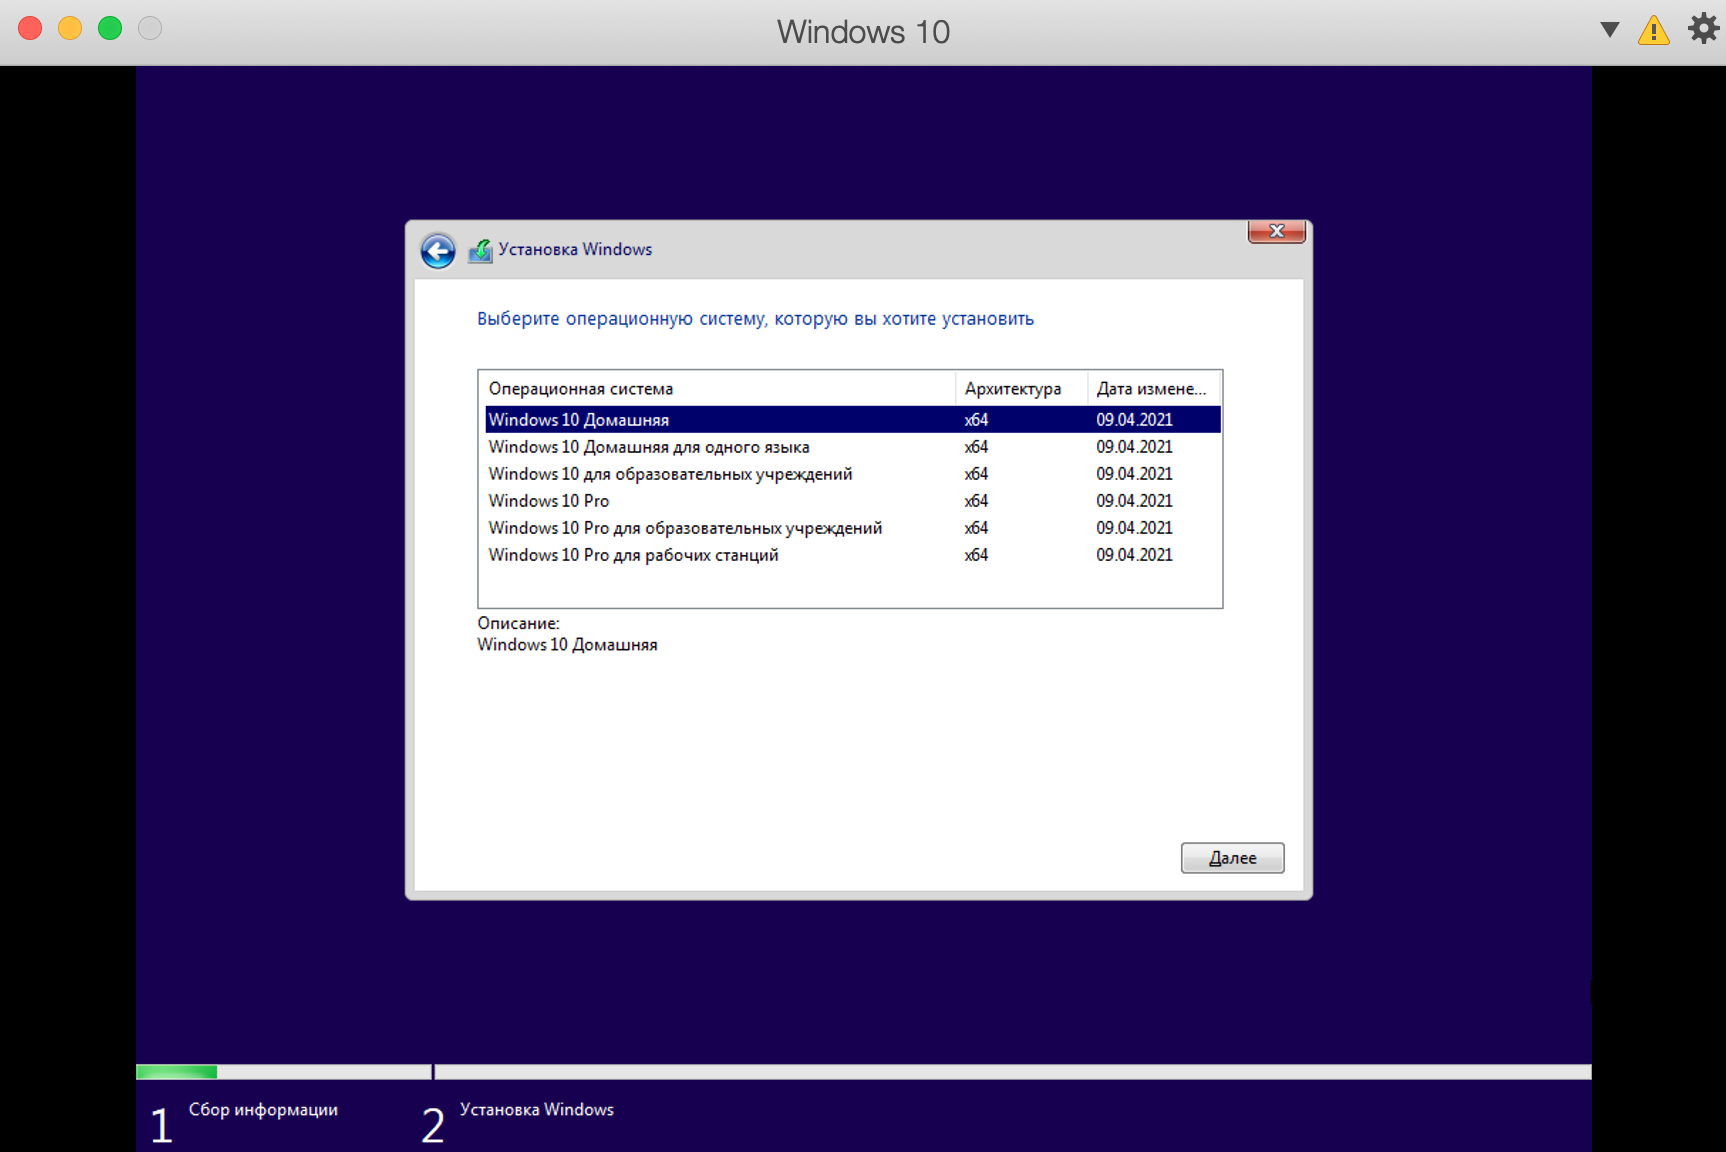Click the blue back arrow in setup dialog
The image size is (1726, 1152).
click(438, 250)
